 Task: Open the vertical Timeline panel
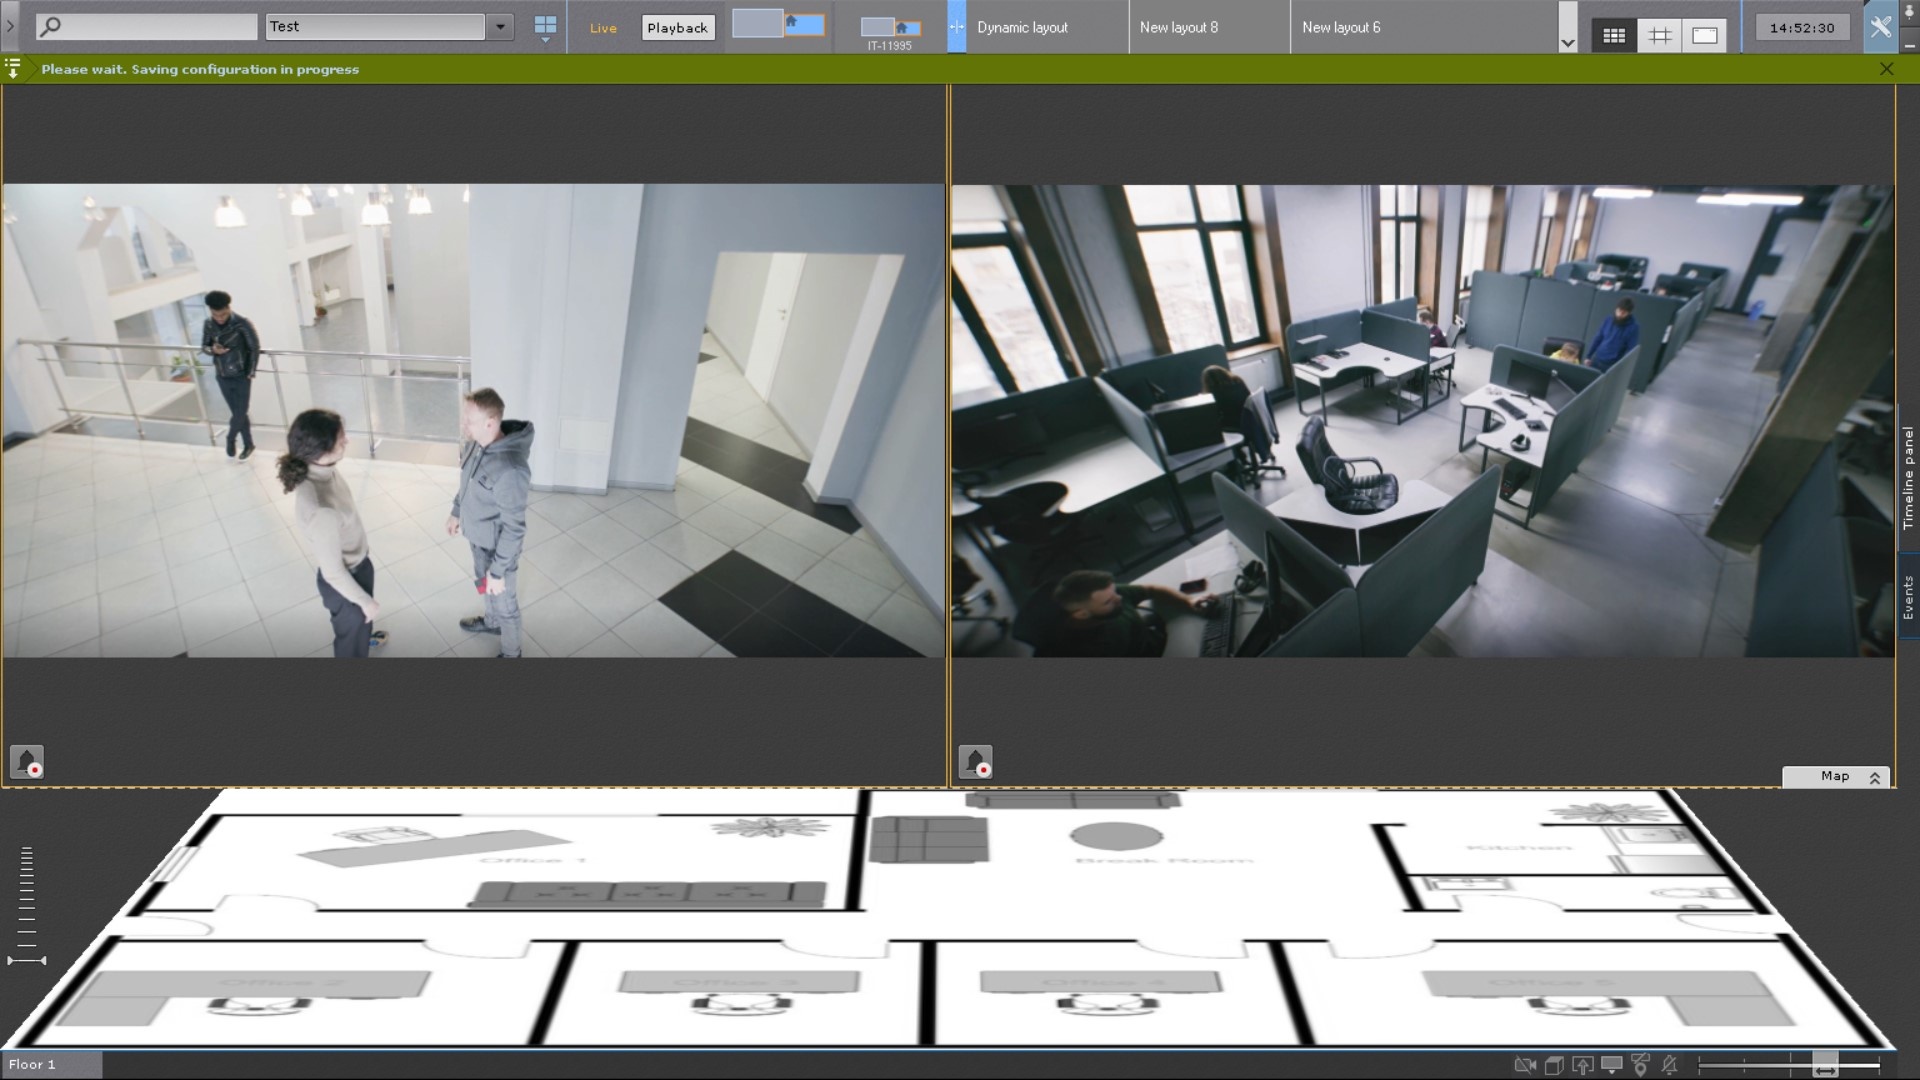1908,477
